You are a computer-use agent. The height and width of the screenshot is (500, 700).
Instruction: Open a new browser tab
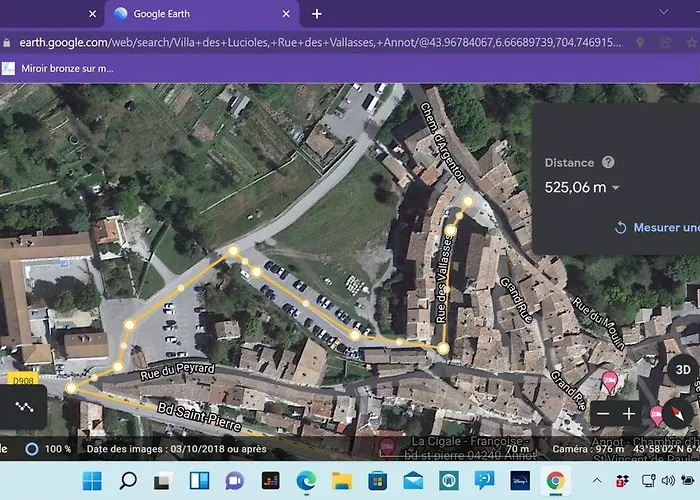(317, 14)
